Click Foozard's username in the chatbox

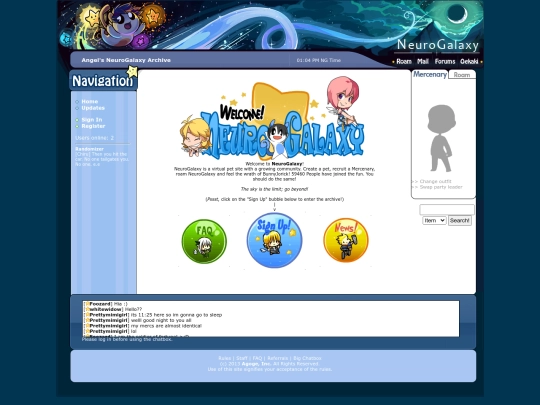coord(100,304)
